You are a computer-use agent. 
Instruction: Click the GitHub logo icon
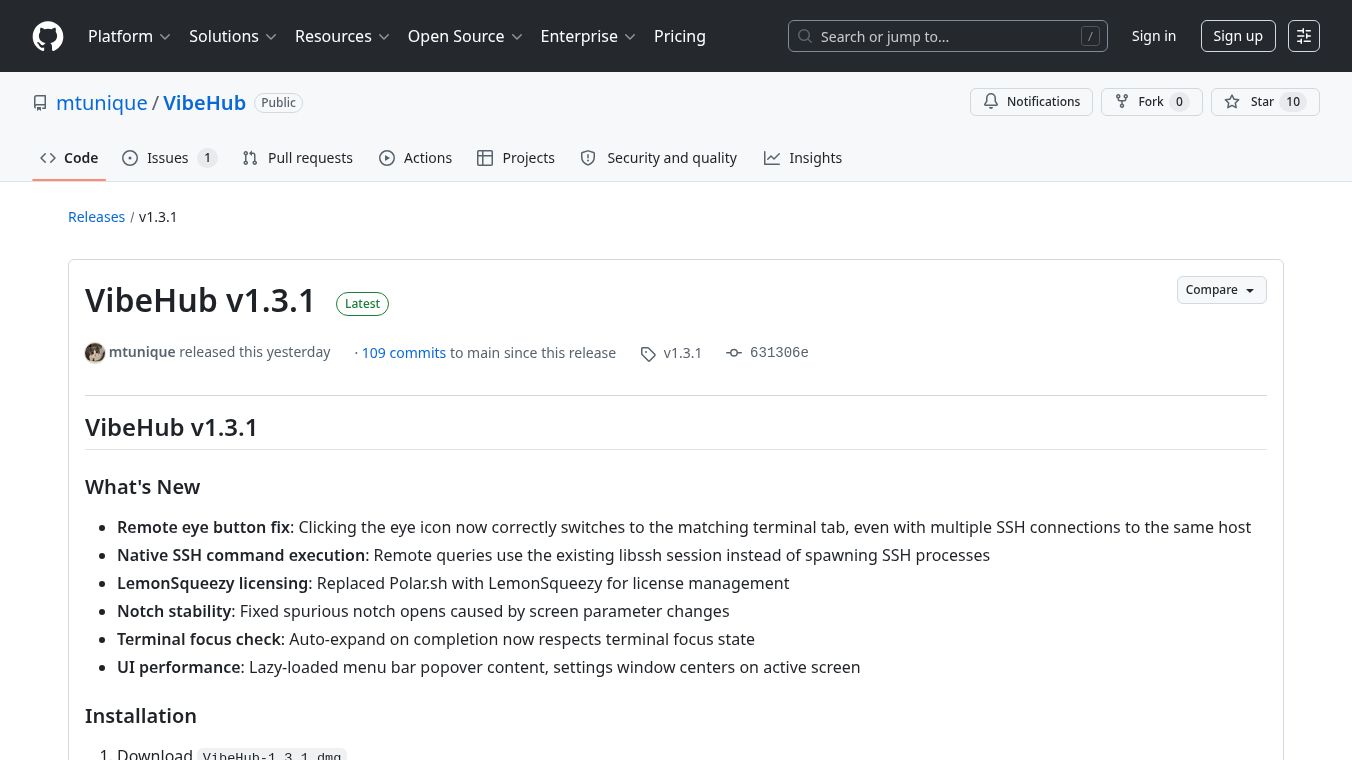point(48,36)
